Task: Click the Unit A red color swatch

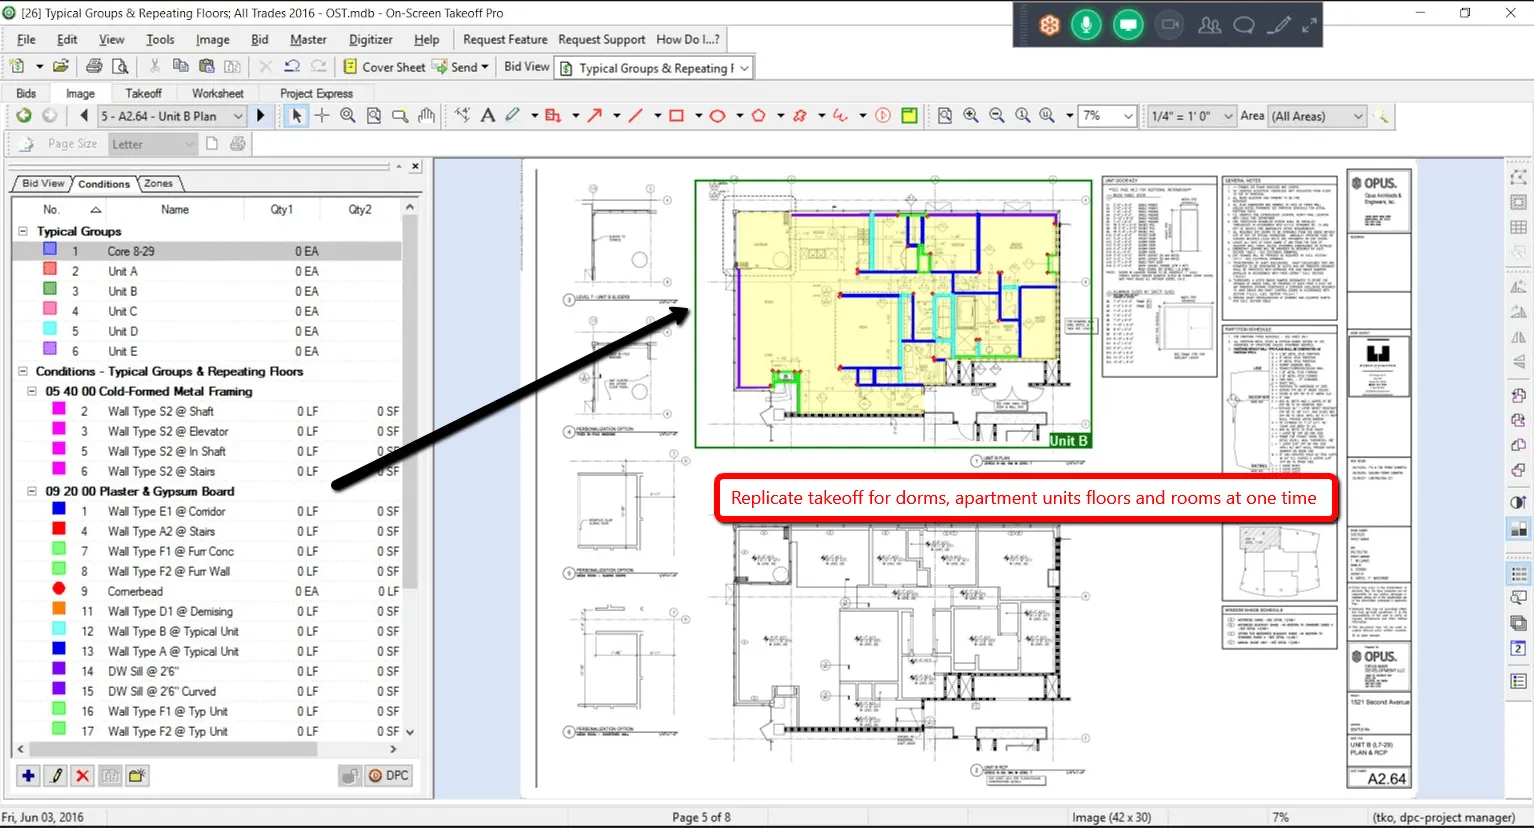Action: pyautogui.click(x=50, y=270)
